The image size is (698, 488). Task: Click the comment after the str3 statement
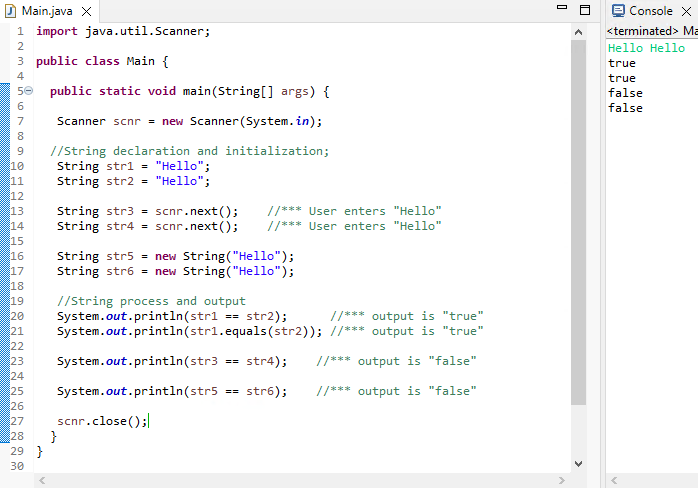point(354,211)
